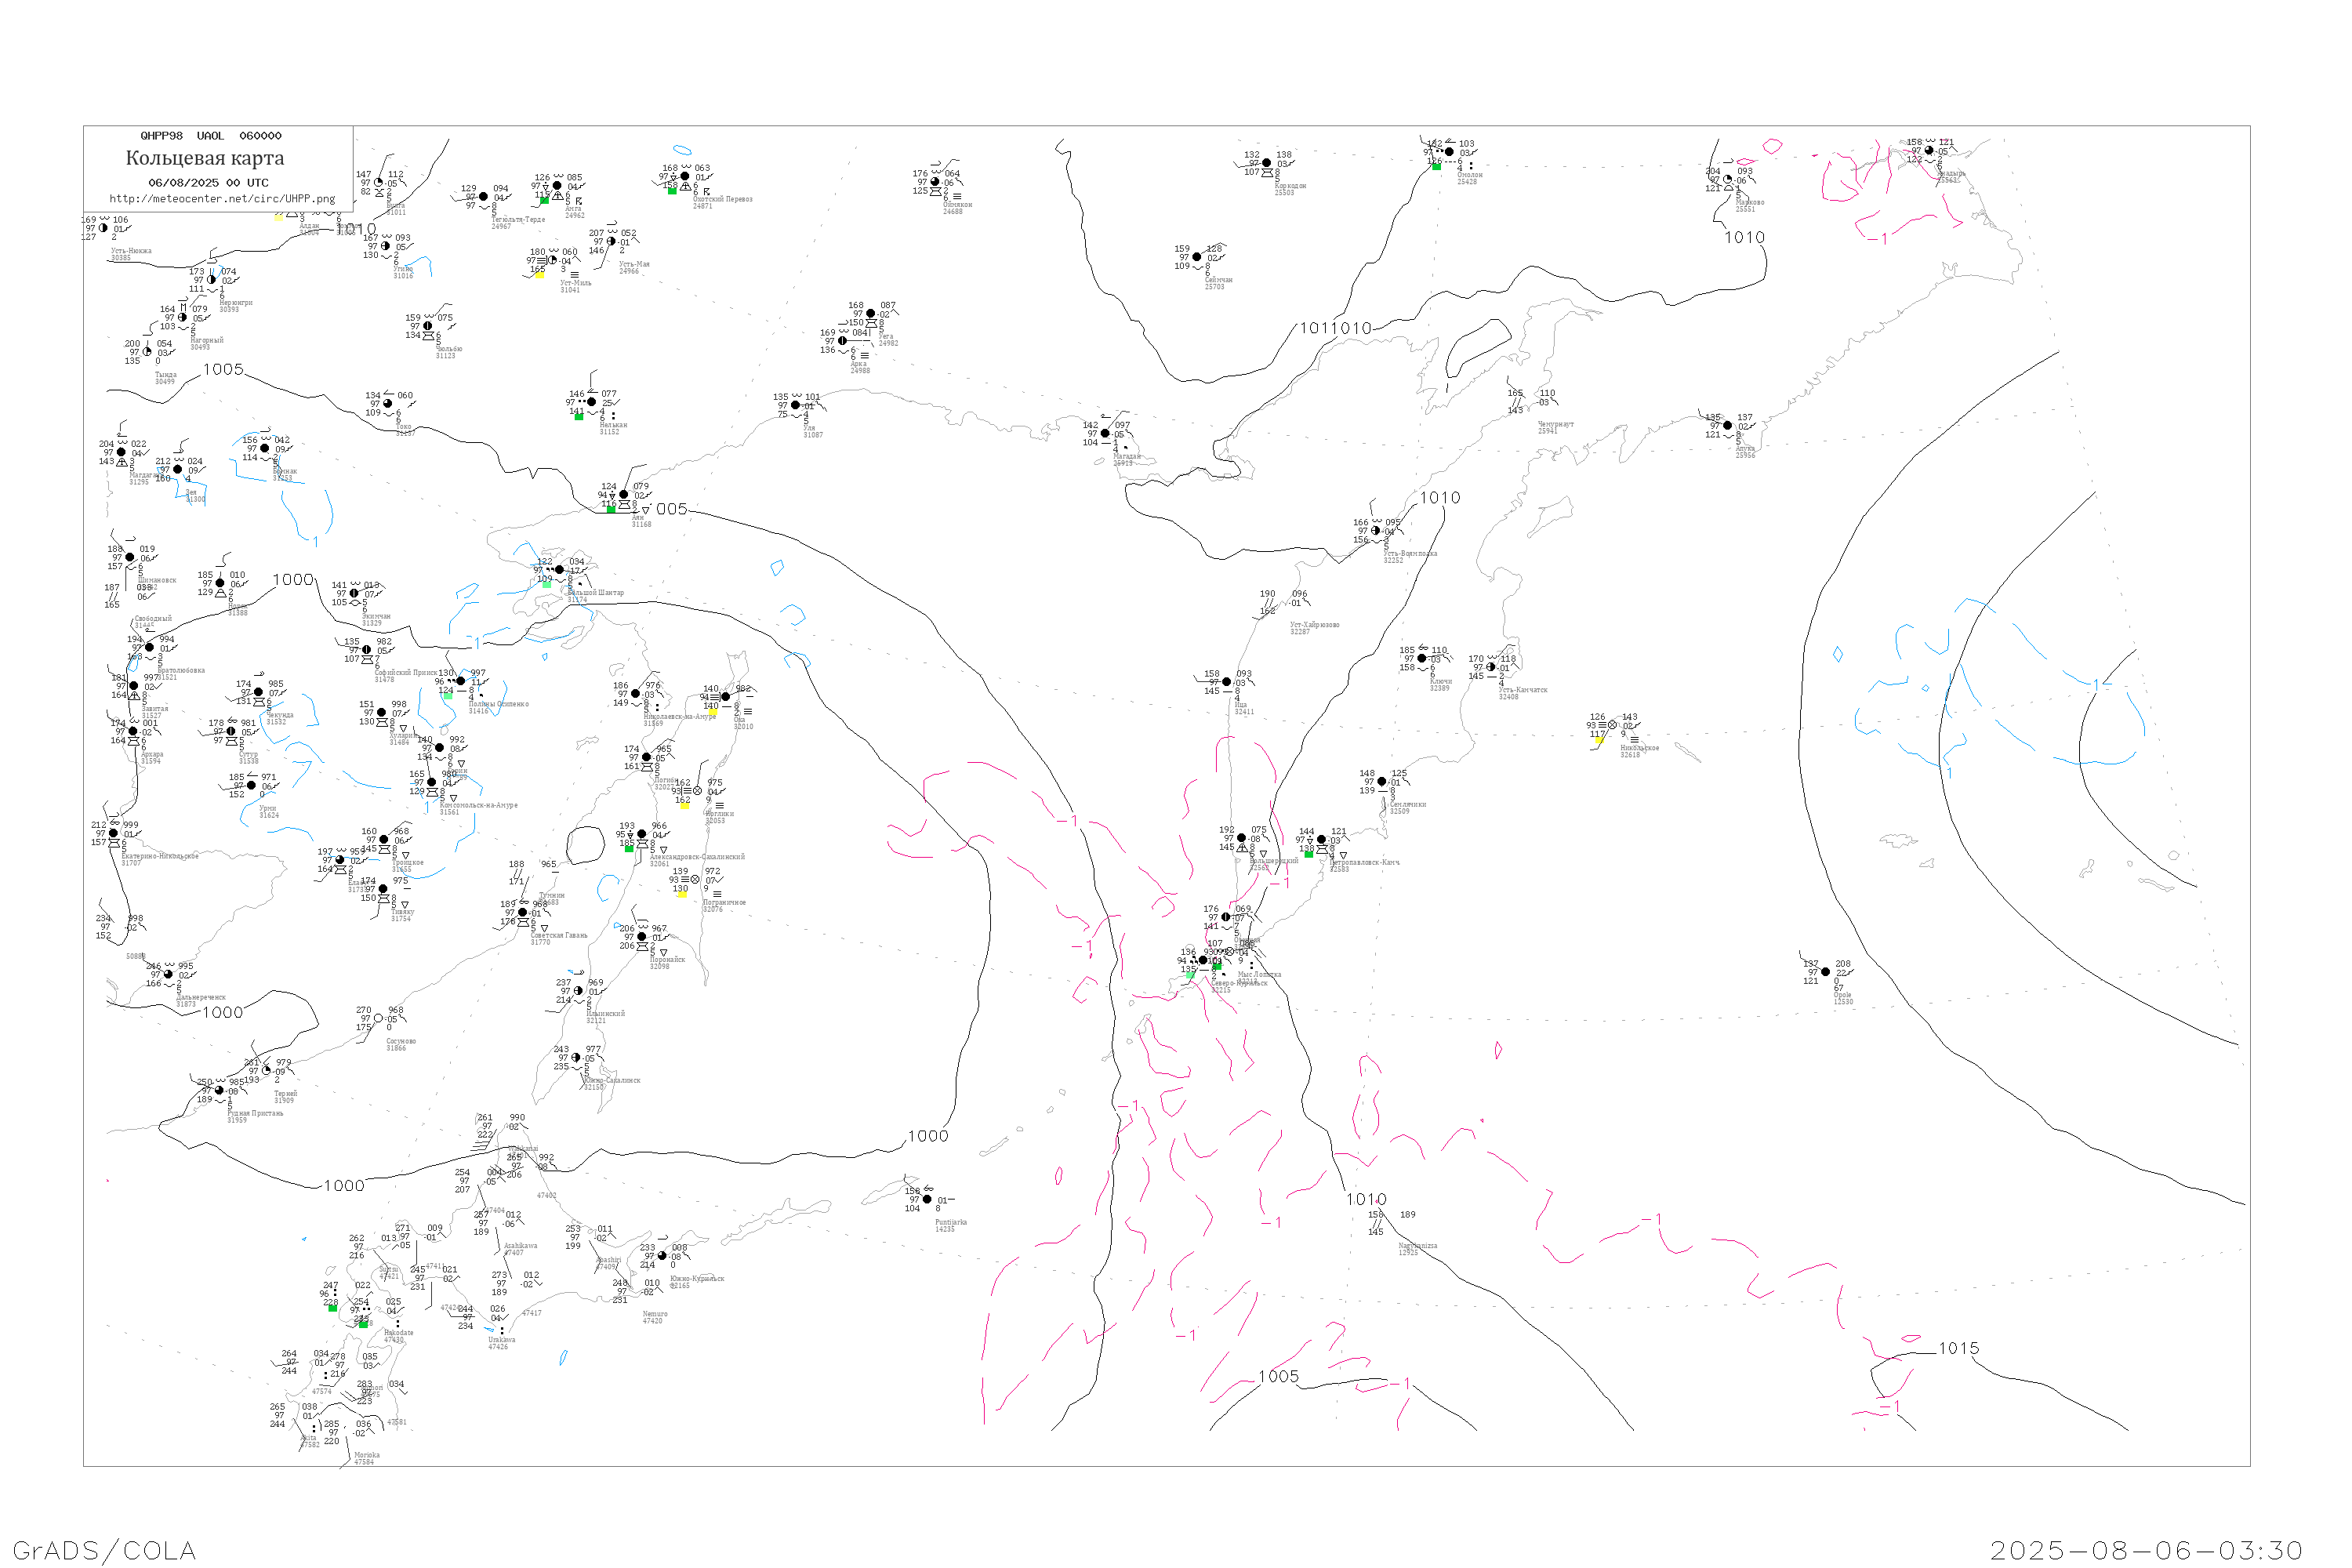This screenshot has height=1568, width=2352.
Task: Click the meteocenter.net UHPP.png URL text
Action: (222, 199)
